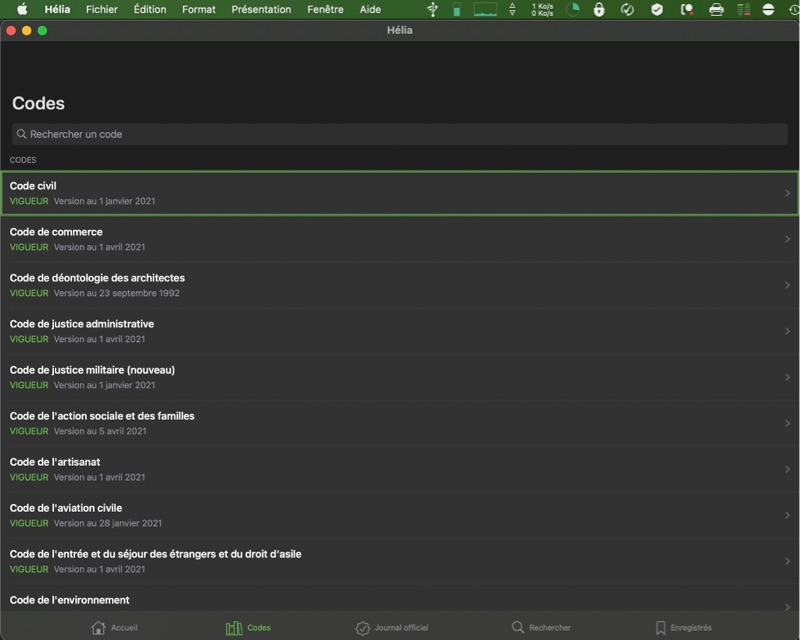This screenshot has width=800, height=640.
Task: Click the magnifier icon in search field
Action: pyautogui.click(x=21, y=134)
